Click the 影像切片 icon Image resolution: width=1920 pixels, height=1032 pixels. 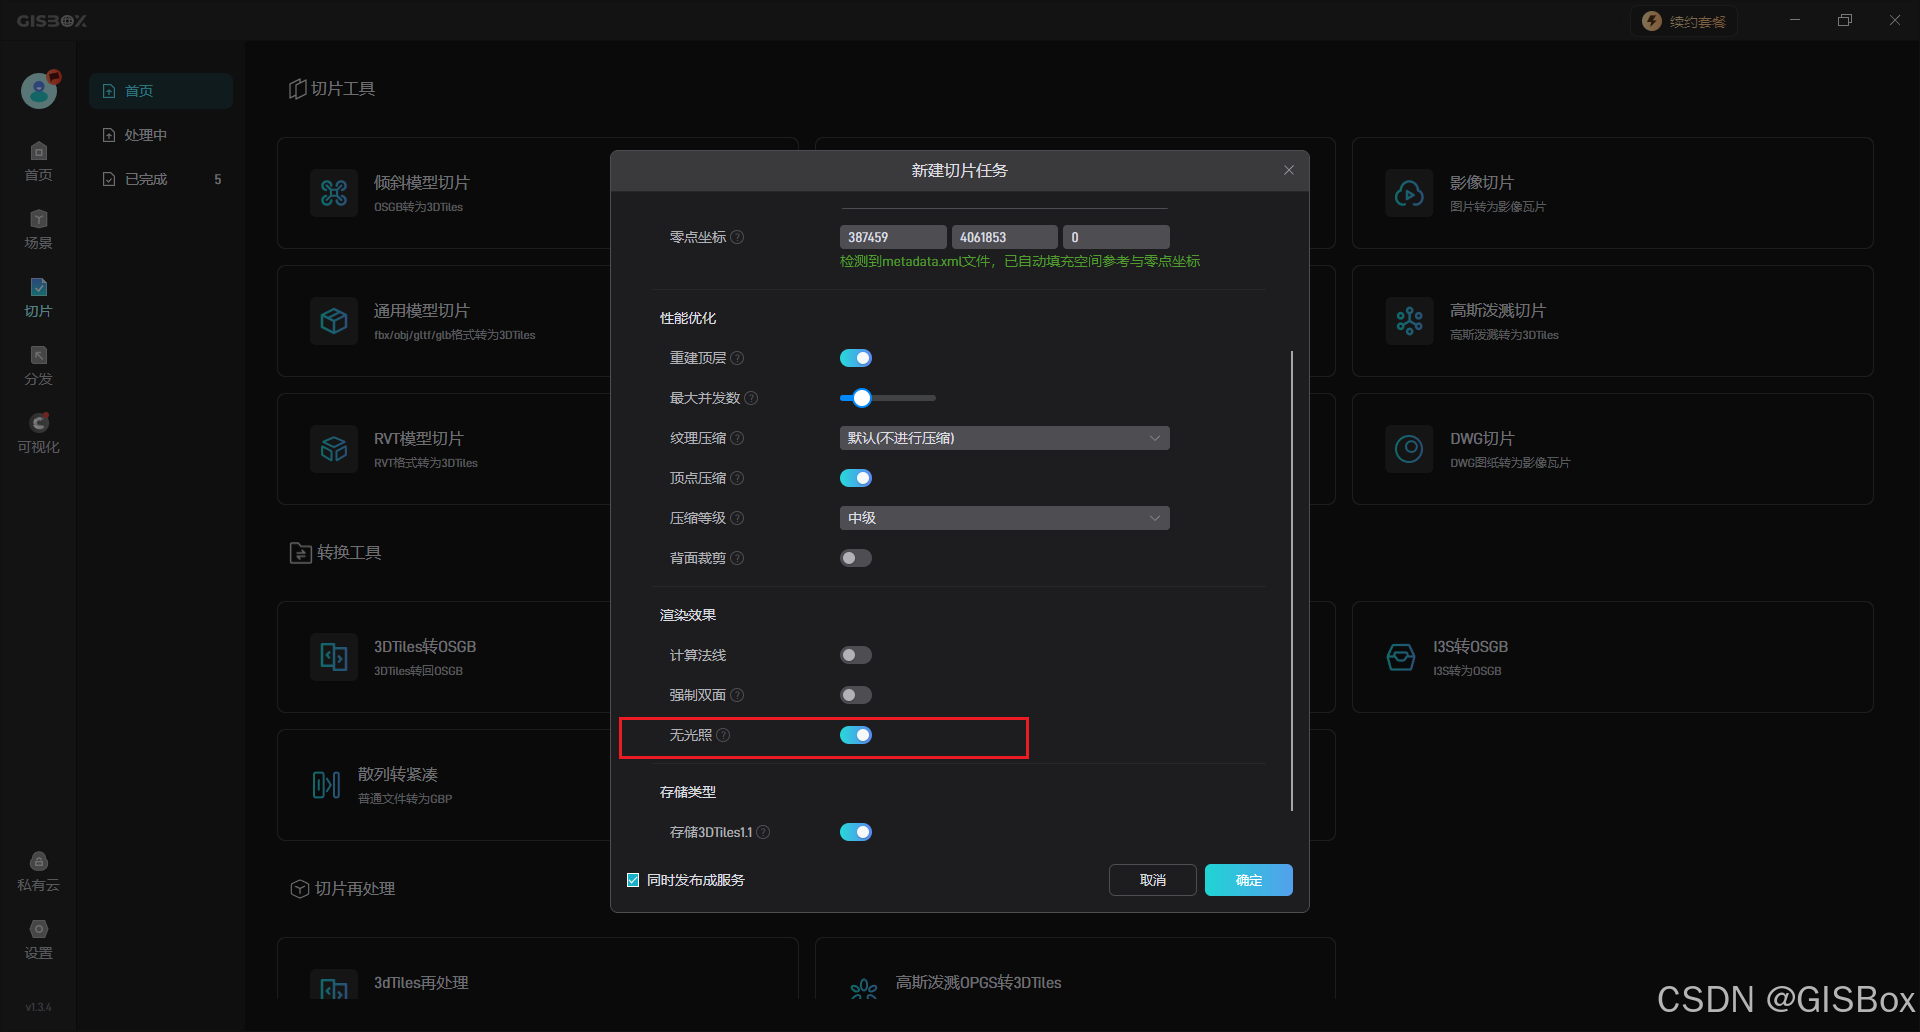point(1410,193)
